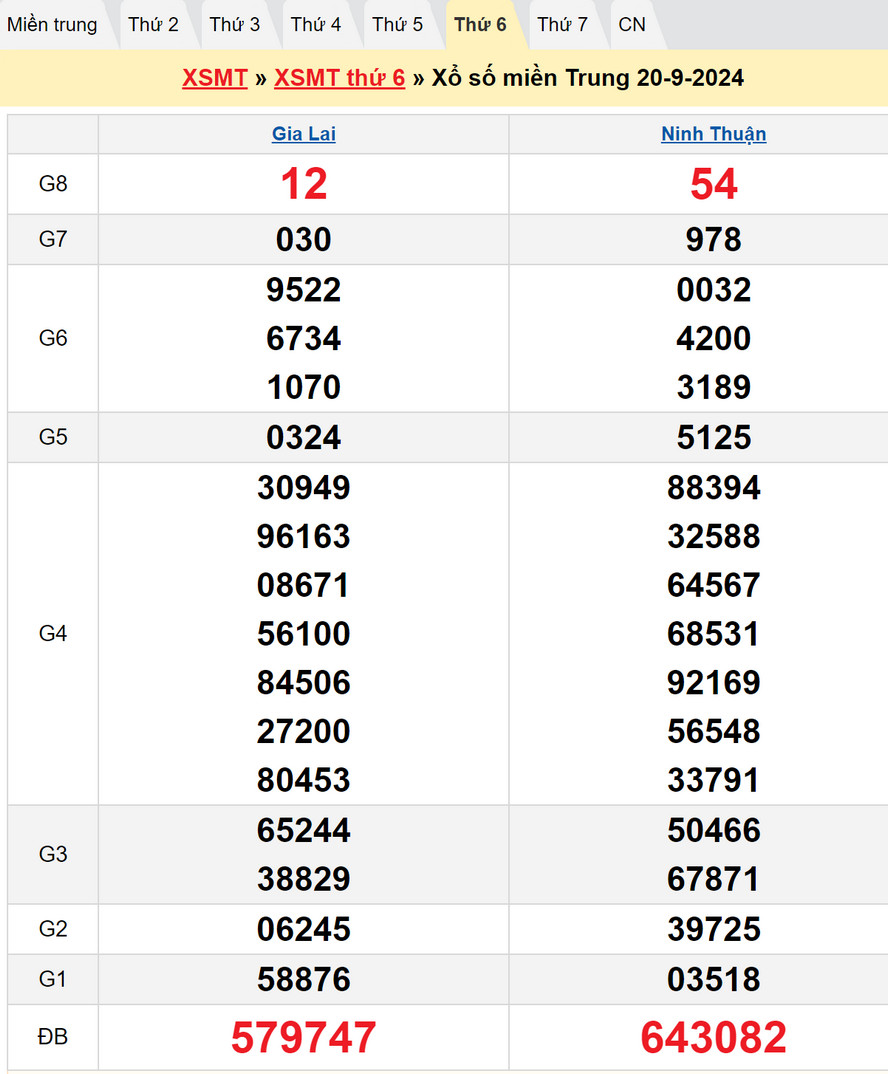Open the Gia Lai province link
Viewport: 888px width, 1074px height.
click(x=304, y=134)
